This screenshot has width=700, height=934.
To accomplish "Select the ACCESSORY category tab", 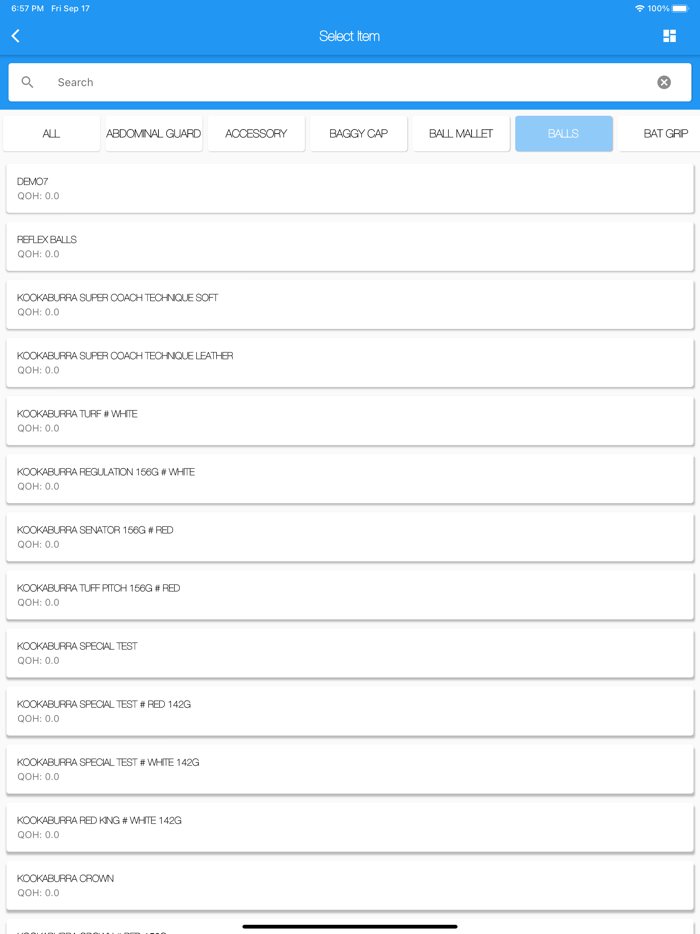I will pos(256,133).
